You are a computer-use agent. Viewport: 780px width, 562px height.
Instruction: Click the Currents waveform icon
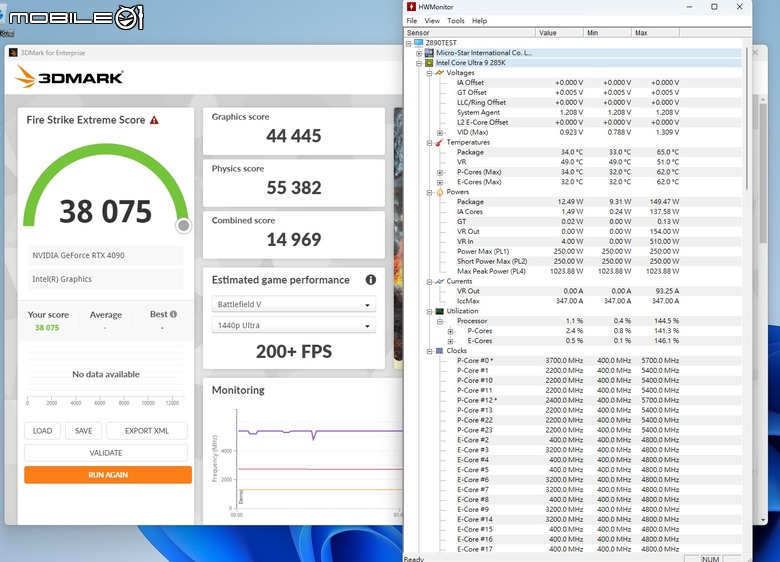[439, 281]
